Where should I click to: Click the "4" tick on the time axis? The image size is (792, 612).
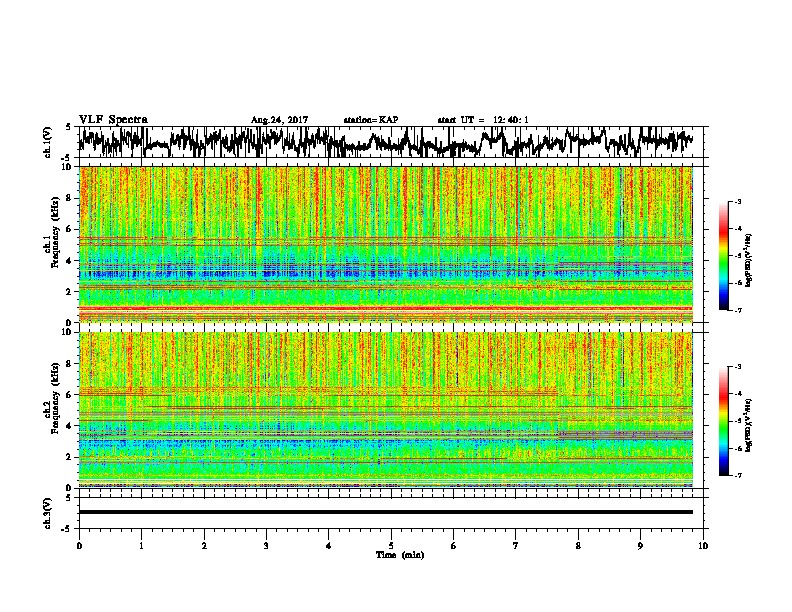(329, 546)
